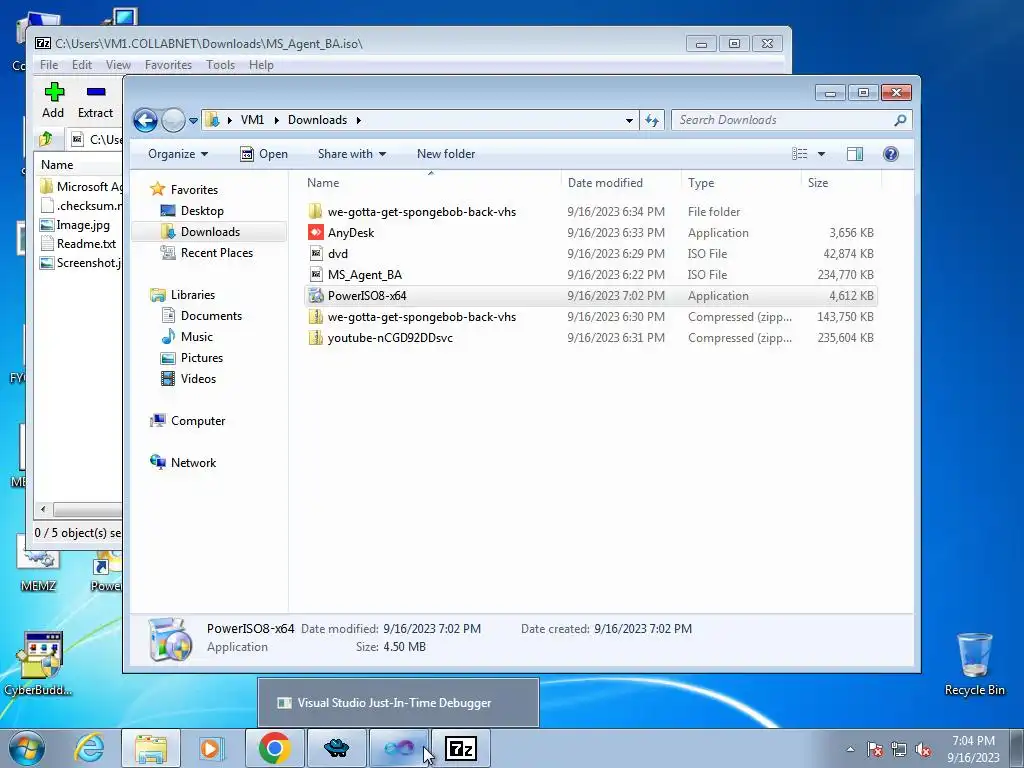Click Extract button in 7-Zip toolbar
This screenshot has height=768, width=1024.
(95, 101)
